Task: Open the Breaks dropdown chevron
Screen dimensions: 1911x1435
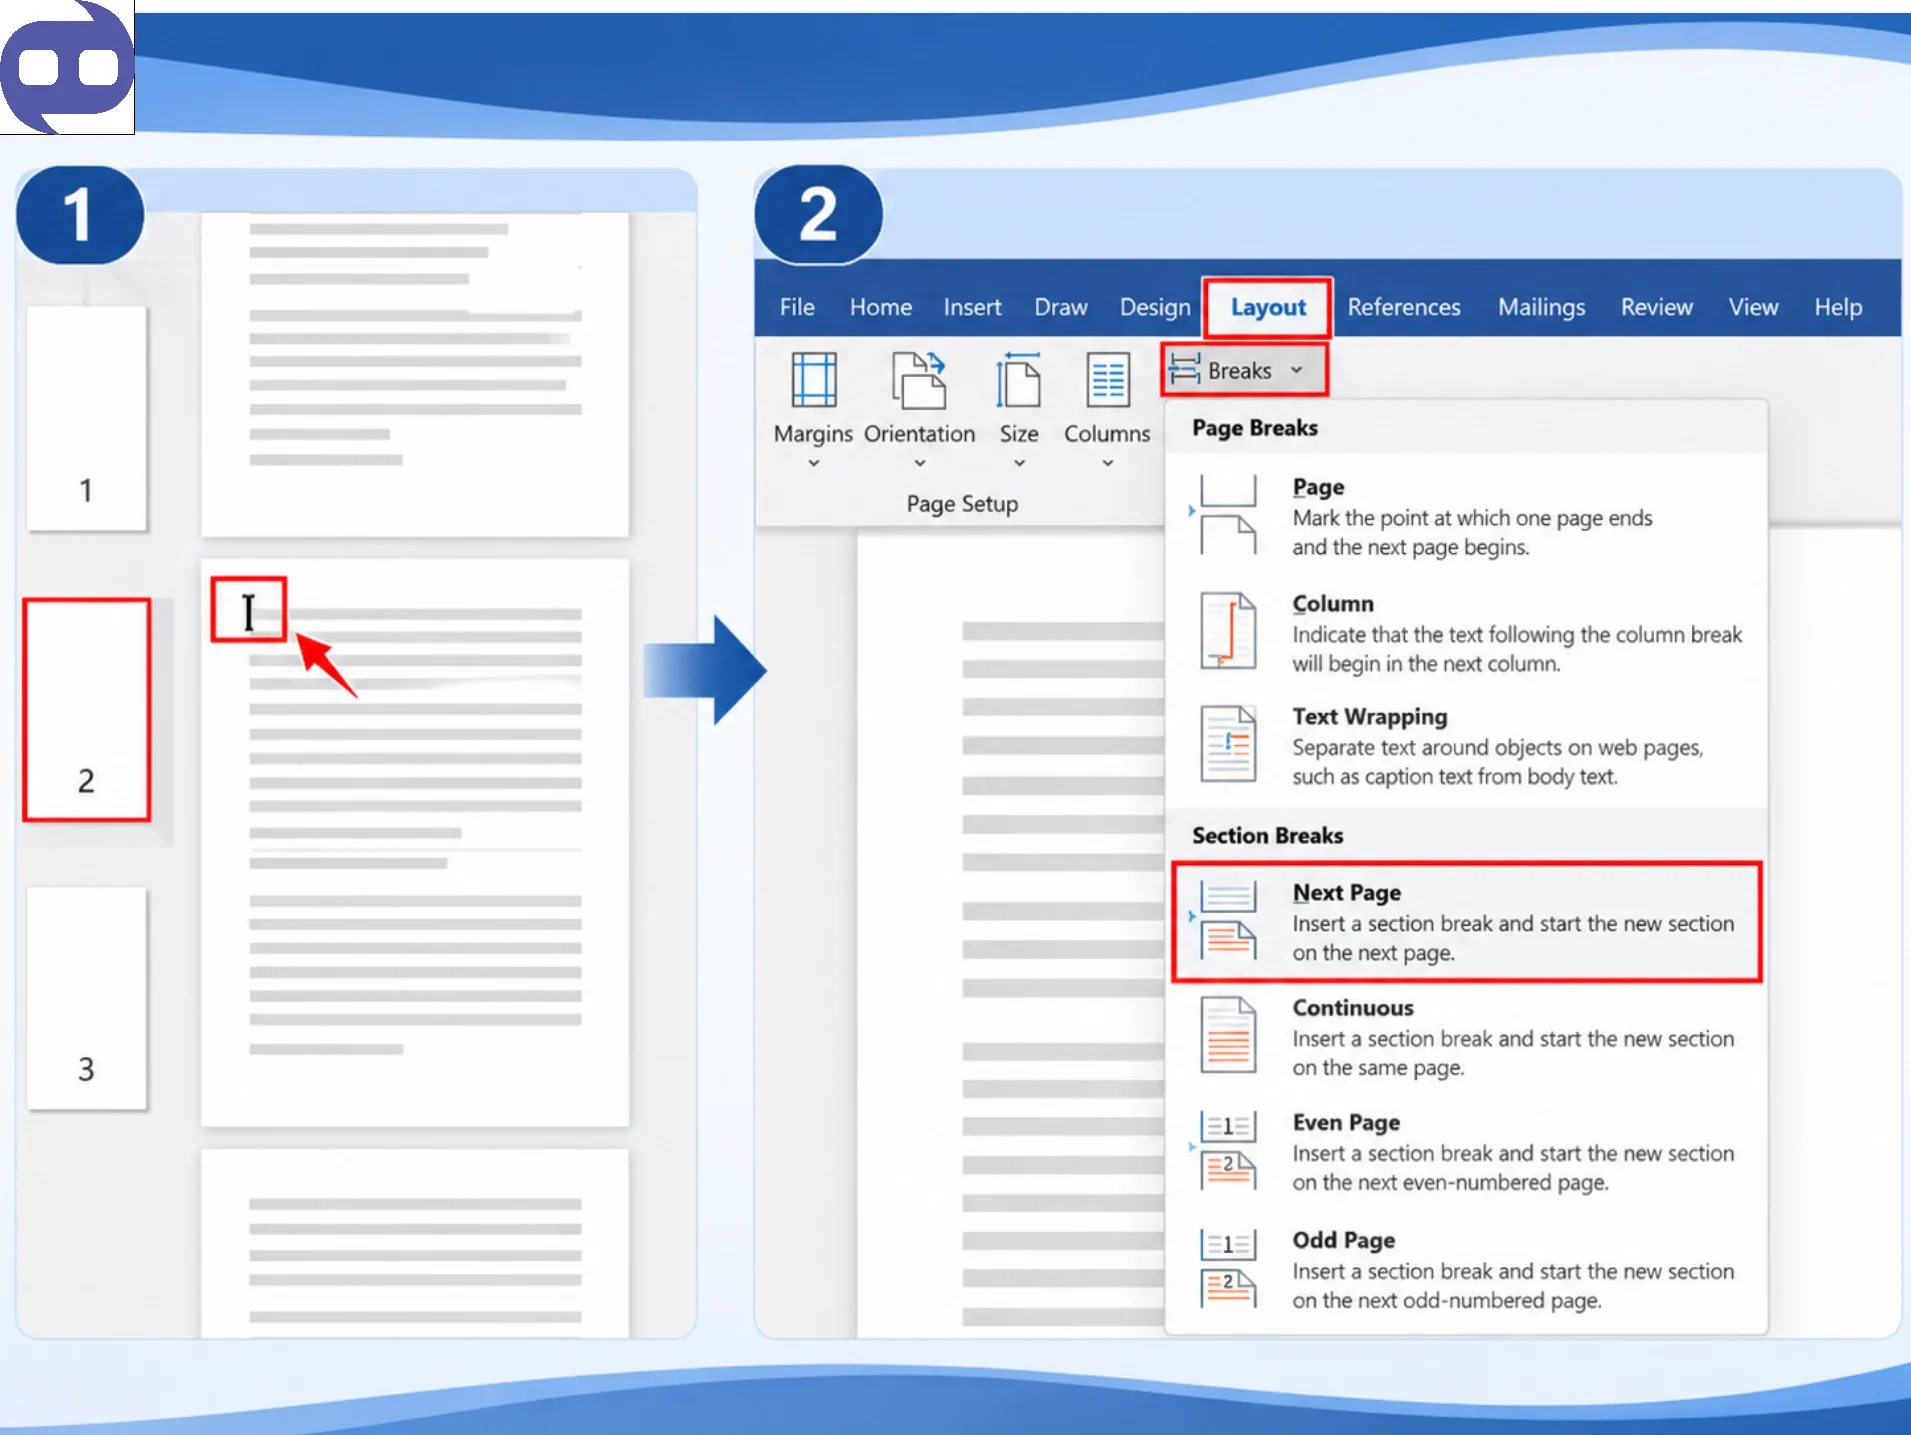Action: click(x=1297, y=370)
